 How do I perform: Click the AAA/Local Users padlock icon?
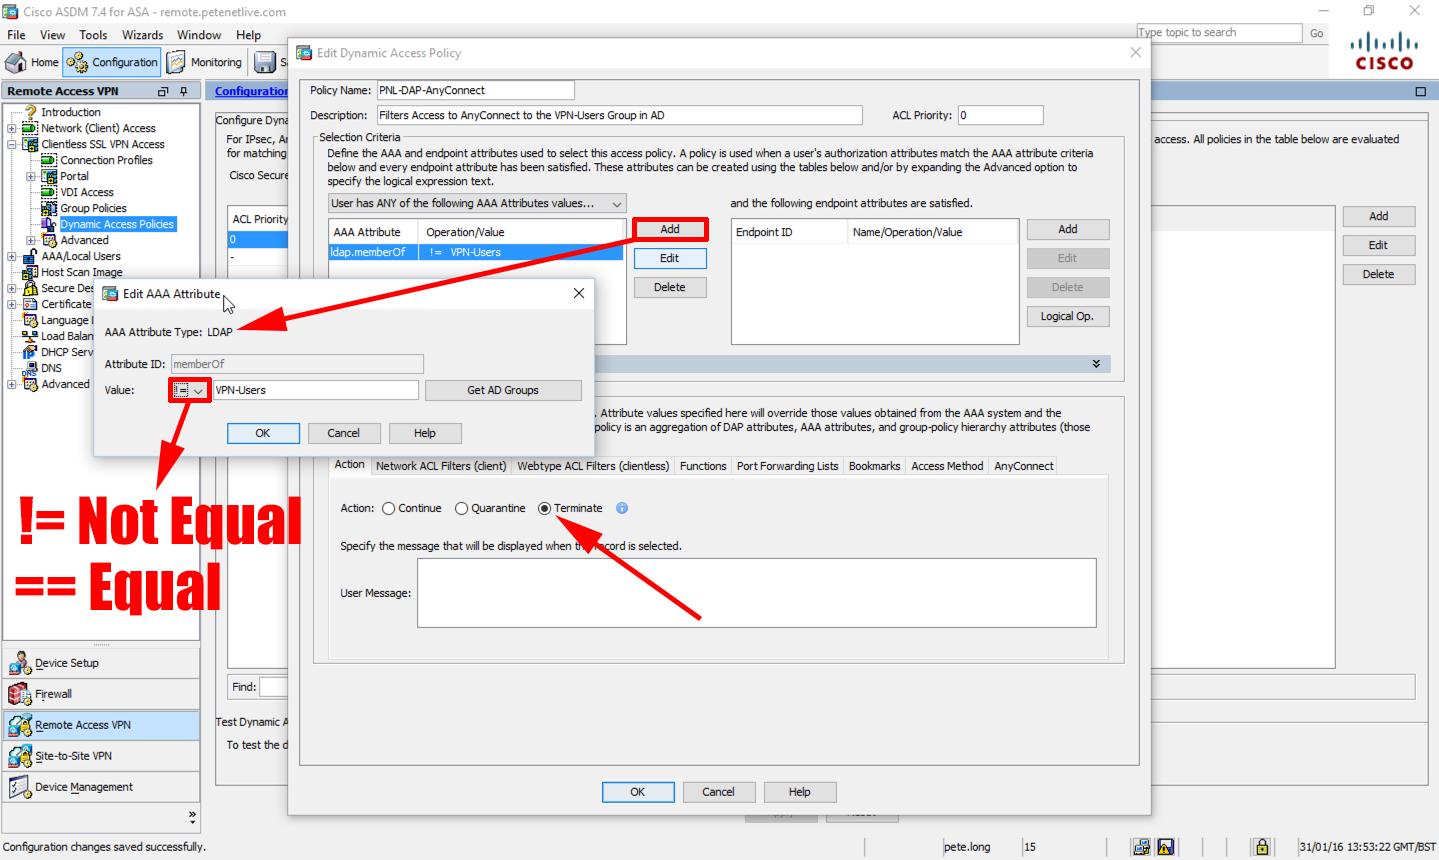click(31, 256)
